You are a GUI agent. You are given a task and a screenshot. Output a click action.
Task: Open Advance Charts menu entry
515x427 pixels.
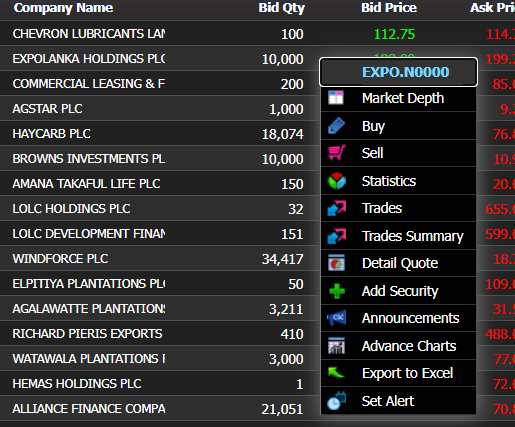398,346
